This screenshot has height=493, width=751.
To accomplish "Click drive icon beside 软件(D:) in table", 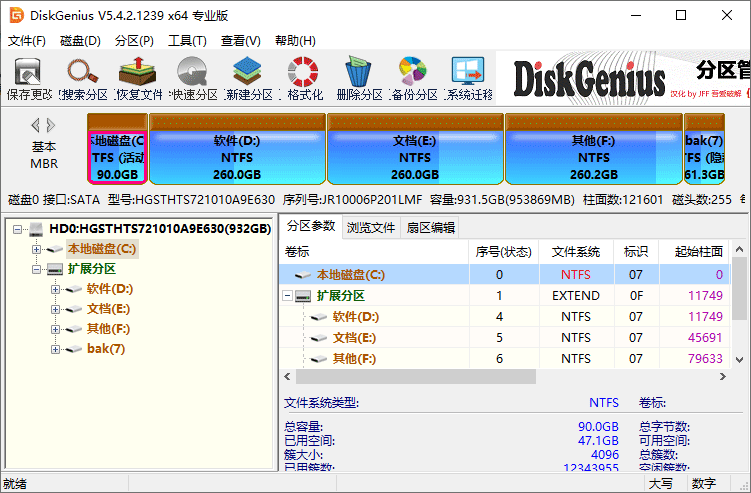I will click(x=319, y=317).
